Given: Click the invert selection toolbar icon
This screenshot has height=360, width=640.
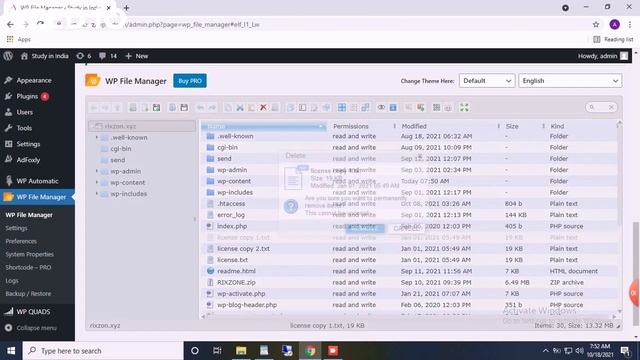Looking at the screenshot, I should [x=365, y=108].
